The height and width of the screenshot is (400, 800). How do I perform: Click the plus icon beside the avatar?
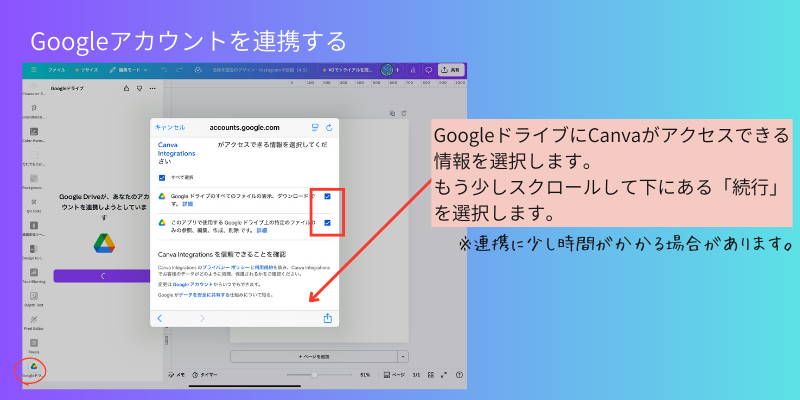[397, 70]
